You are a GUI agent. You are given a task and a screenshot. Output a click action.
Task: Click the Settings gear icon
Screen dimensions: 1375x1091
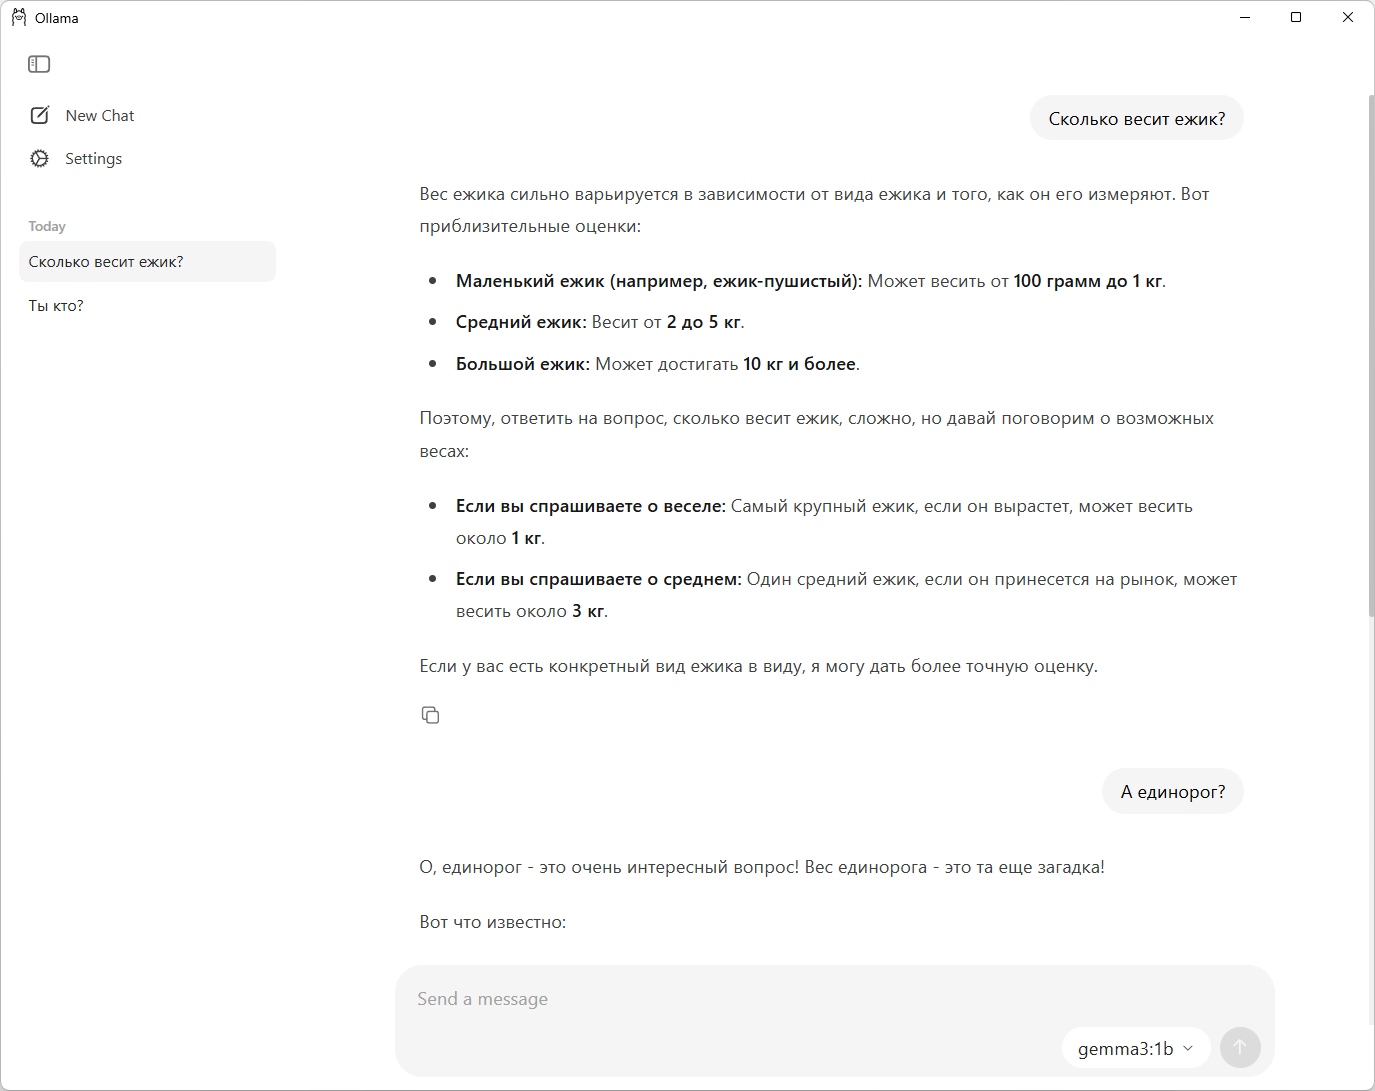coord(40,158)
